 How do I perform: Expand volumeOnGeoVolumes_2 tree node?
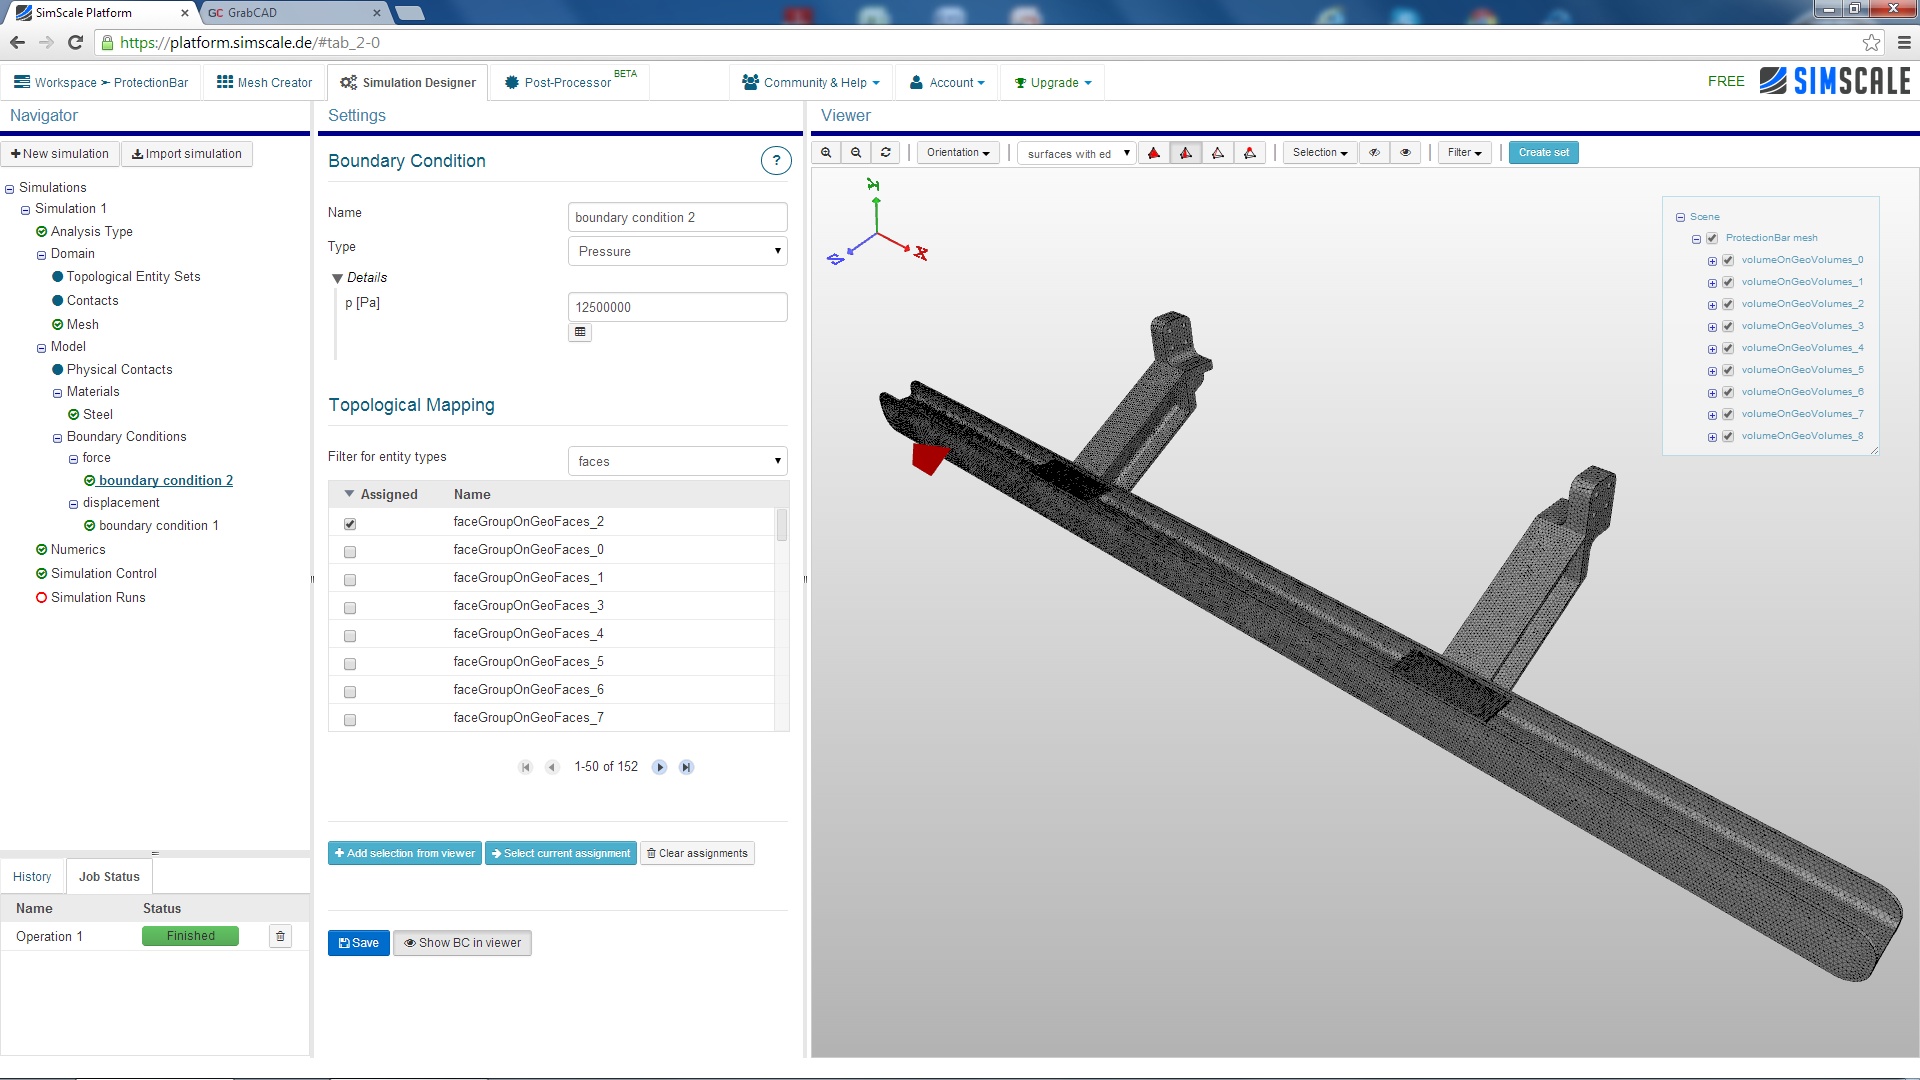pos(1712,305)
